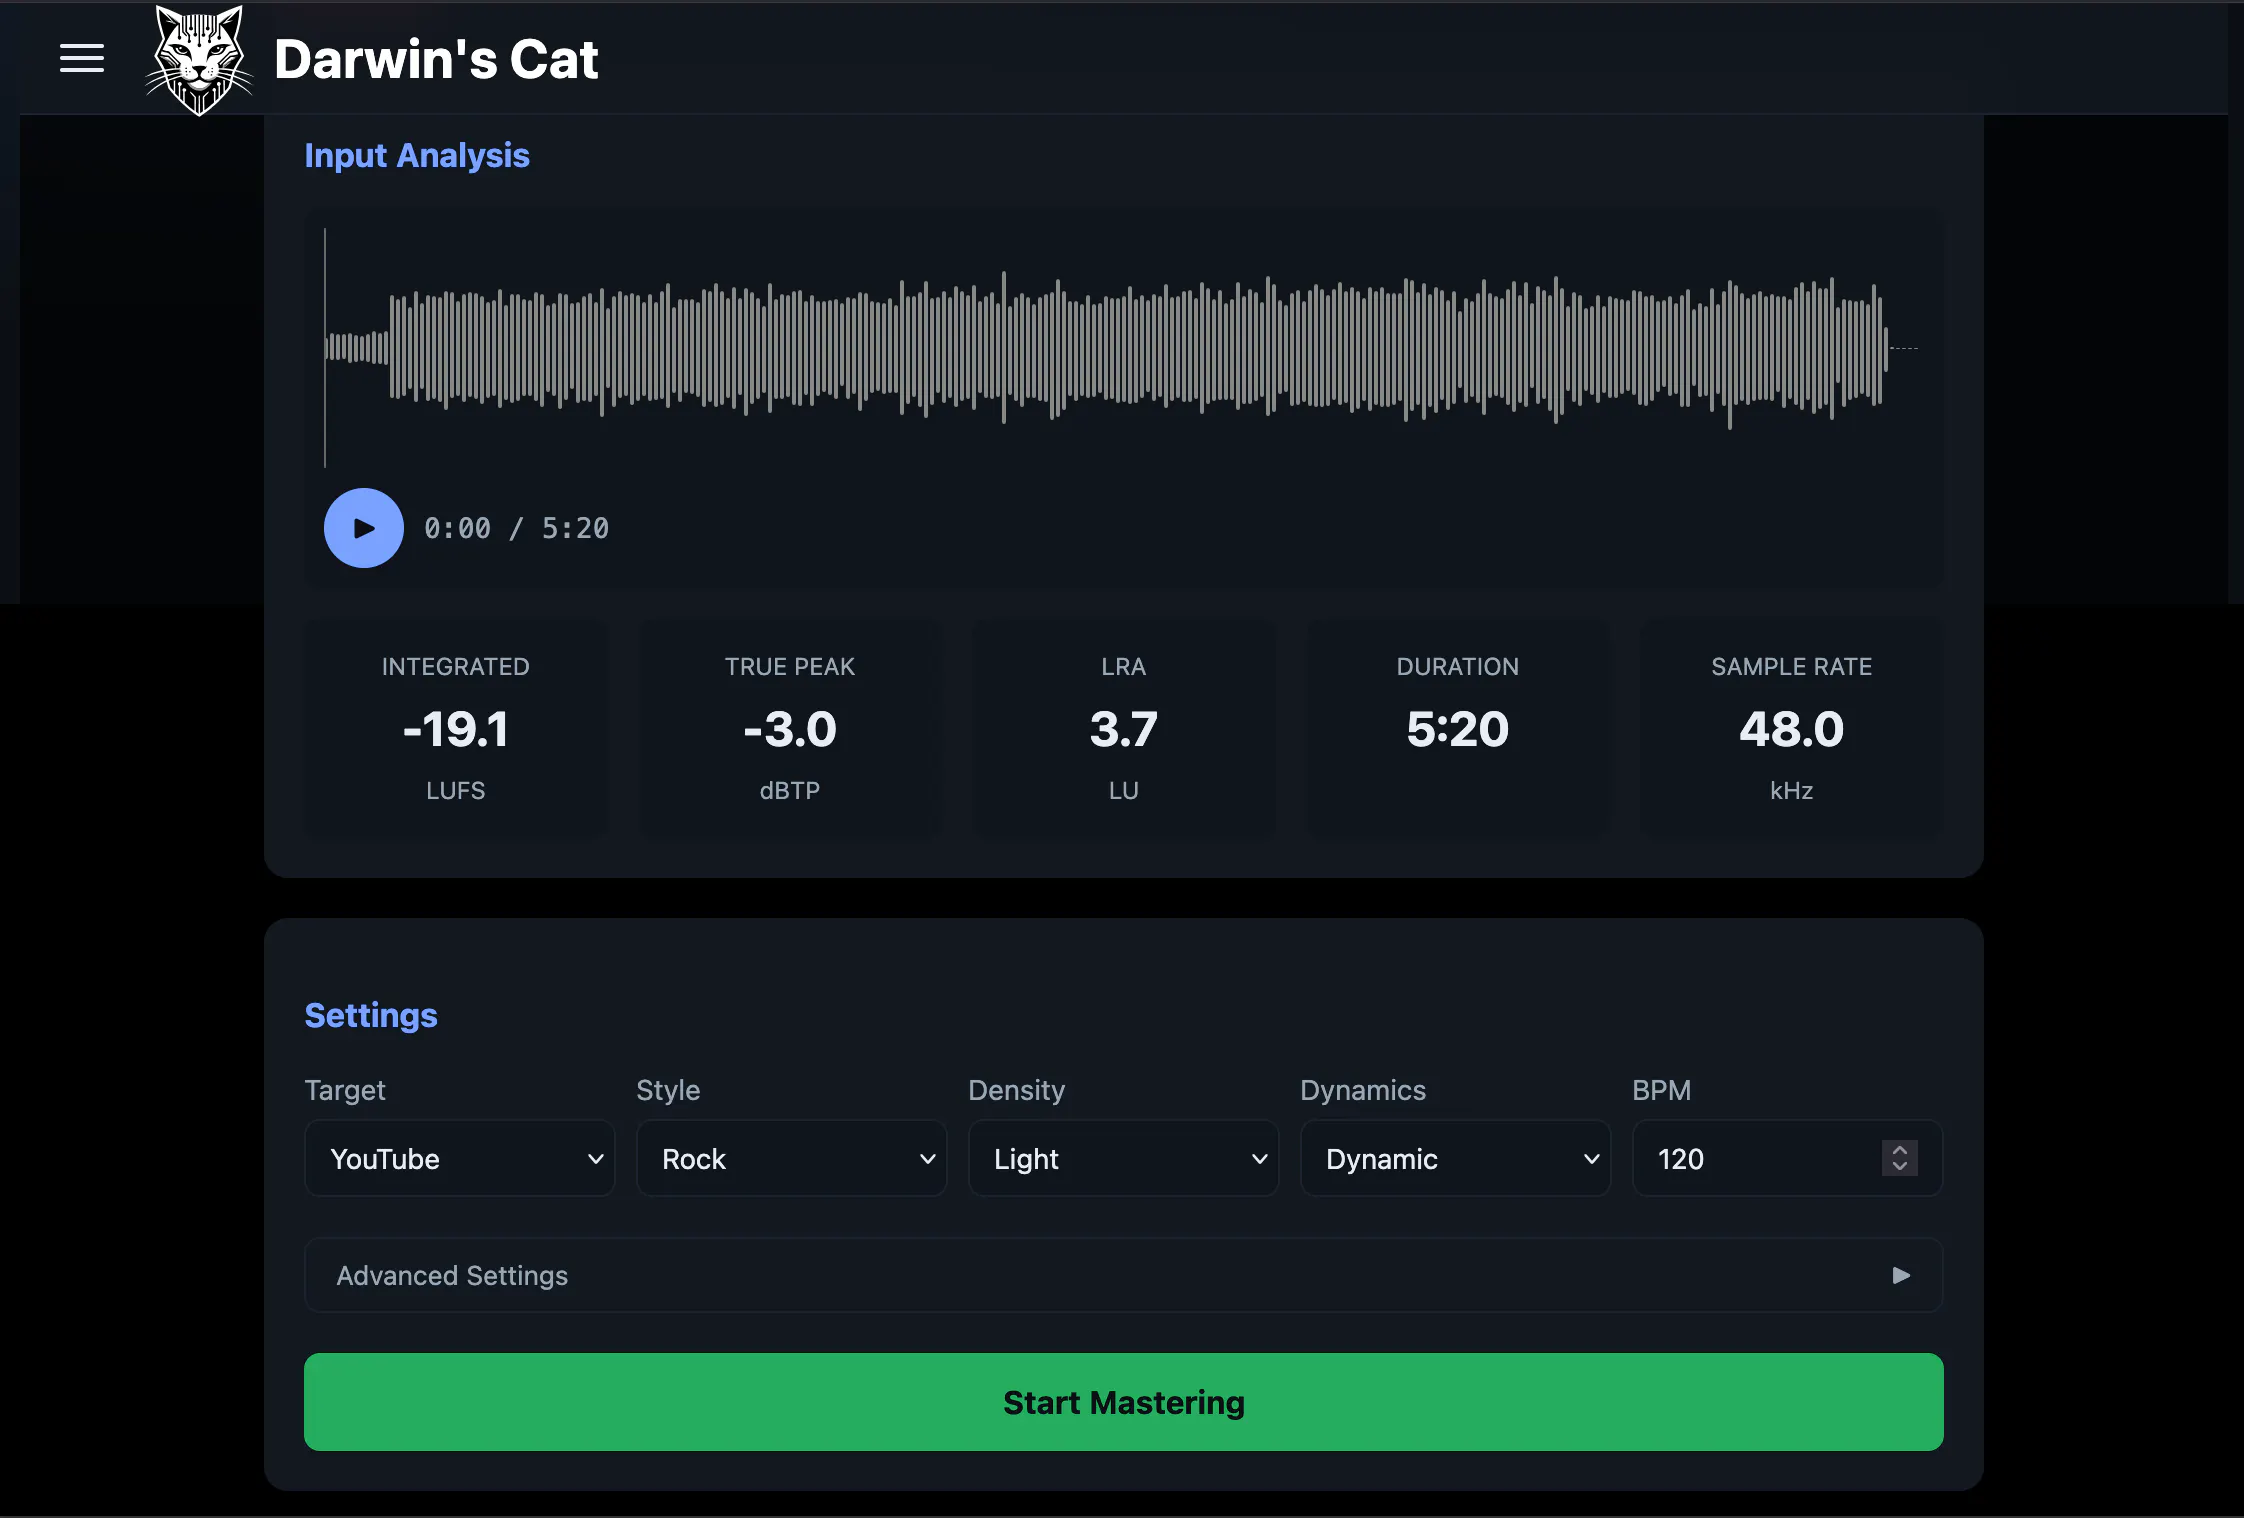Click the kHz unit text
The width and height of the screenshot is (2244, 1518).
(1792, 791)
